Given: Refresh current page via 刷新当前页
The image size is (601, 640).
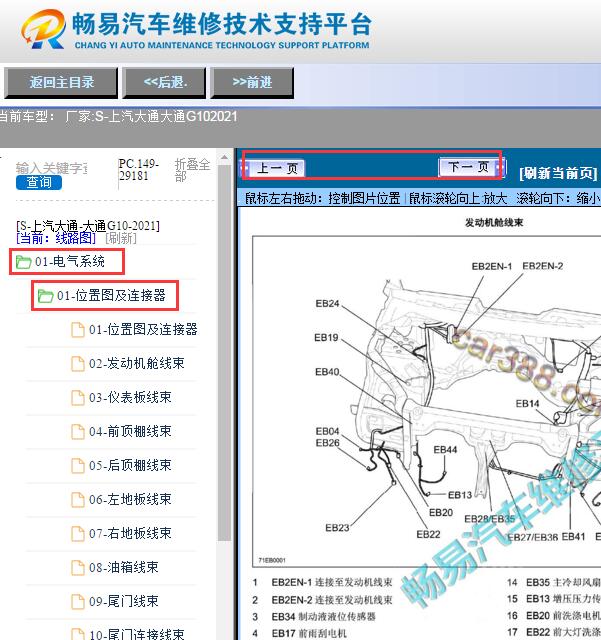Looking at the screenshot, I should (x=558, y=173).
